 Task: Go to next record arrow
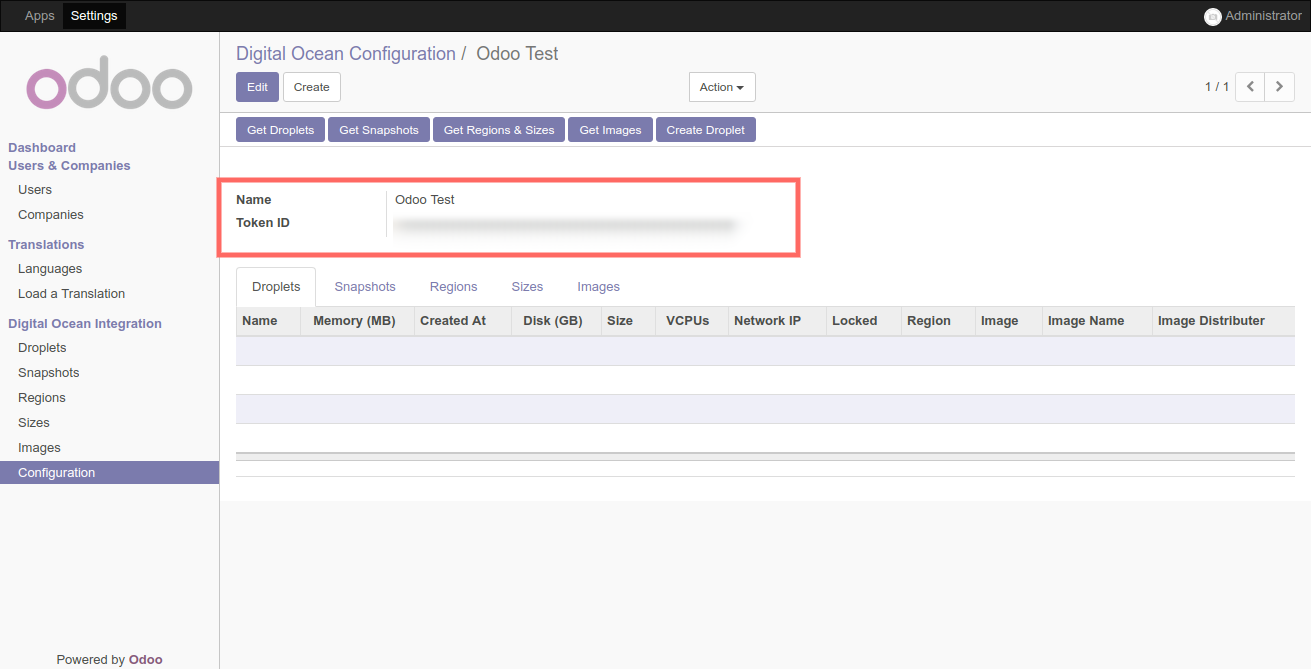(1280, 87)
